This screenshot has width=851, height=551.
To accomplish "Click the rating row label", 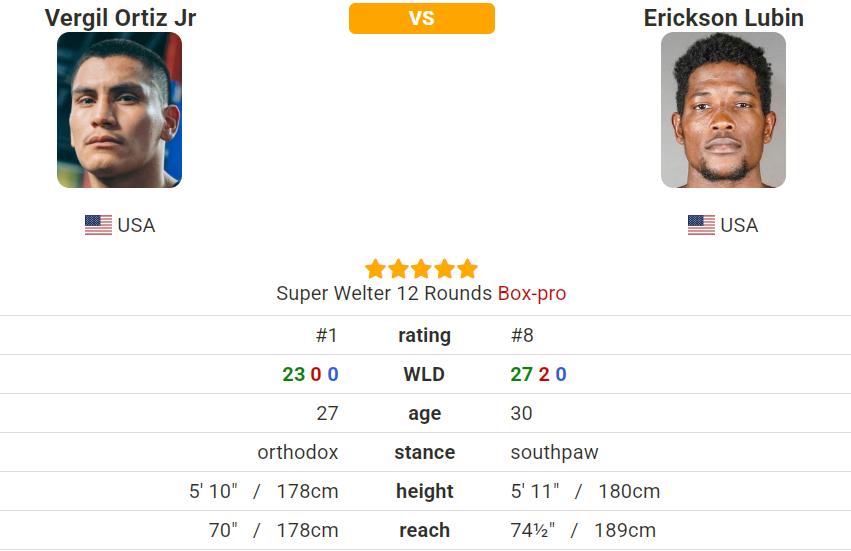I will tap(424, 335).
